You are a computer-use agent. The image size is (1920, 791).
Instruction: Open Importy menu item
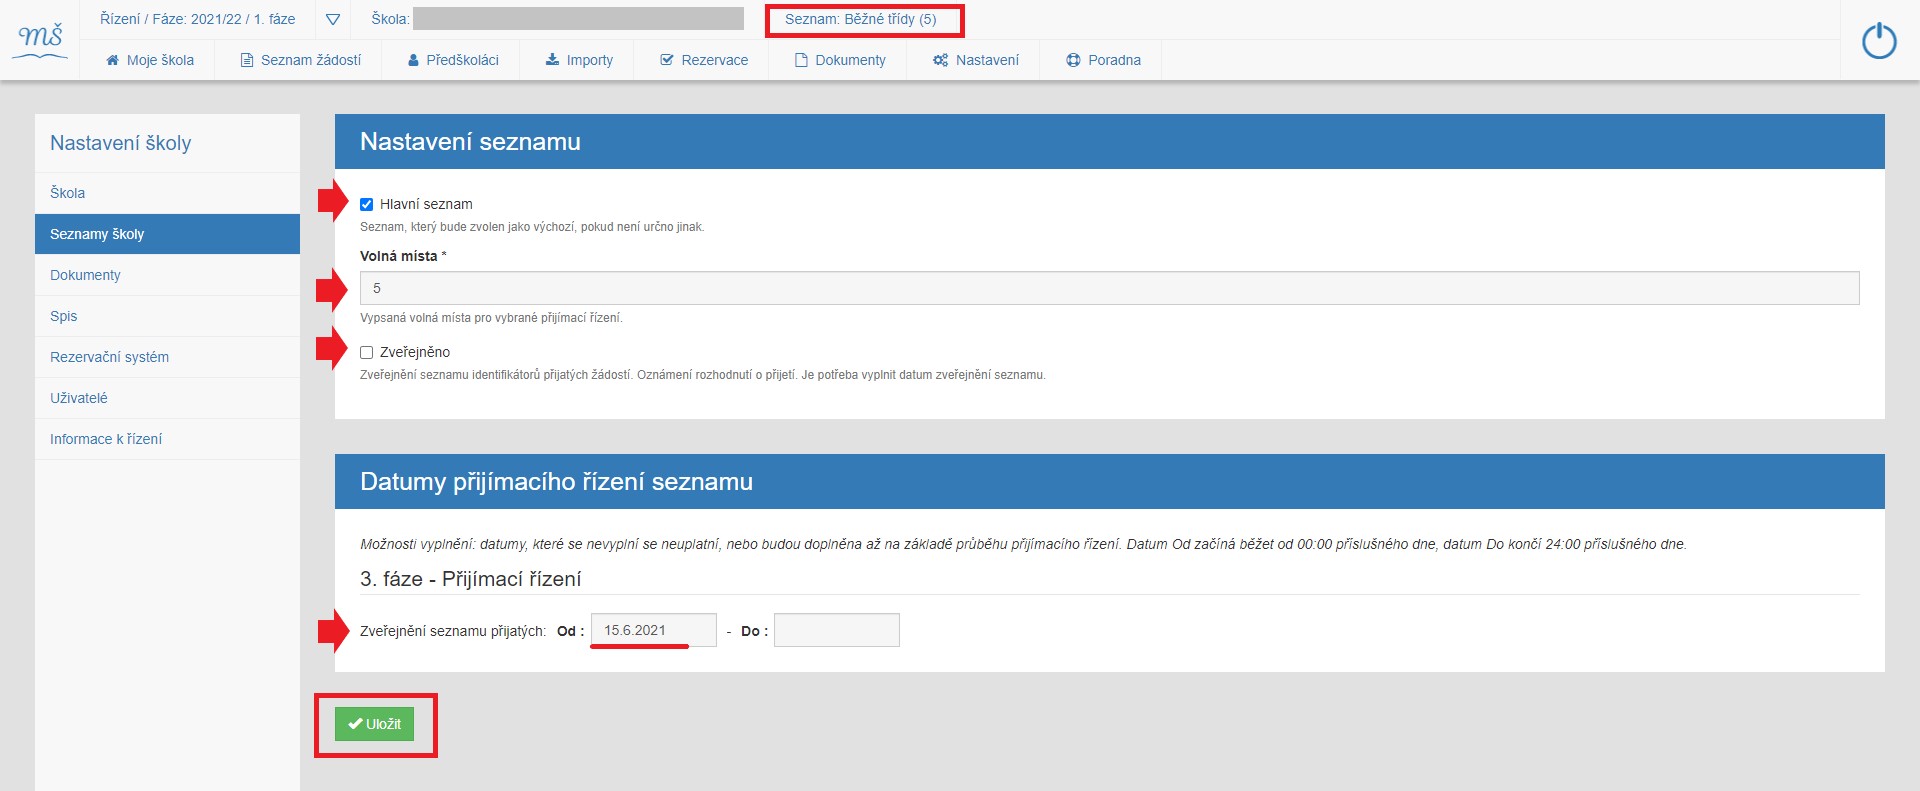pyautogui.click(x=579, y=60)
